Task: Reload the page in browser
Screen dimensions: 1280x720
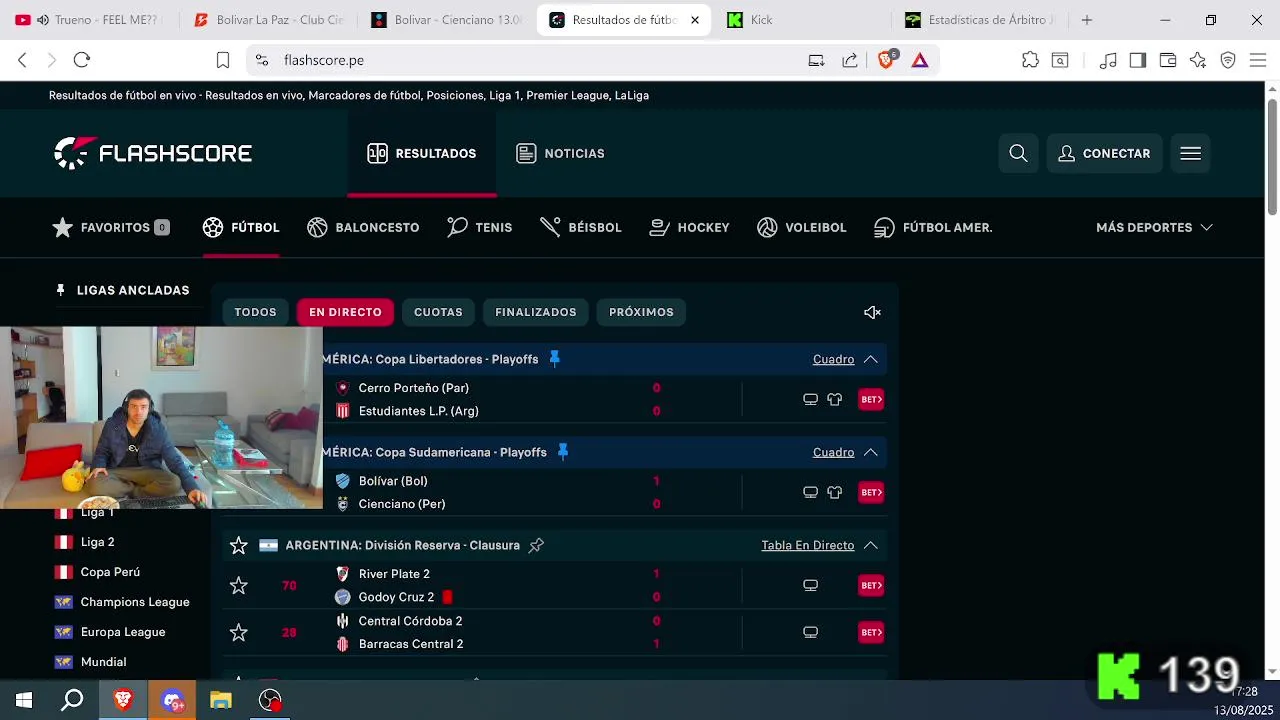Action: coord(82,60)
